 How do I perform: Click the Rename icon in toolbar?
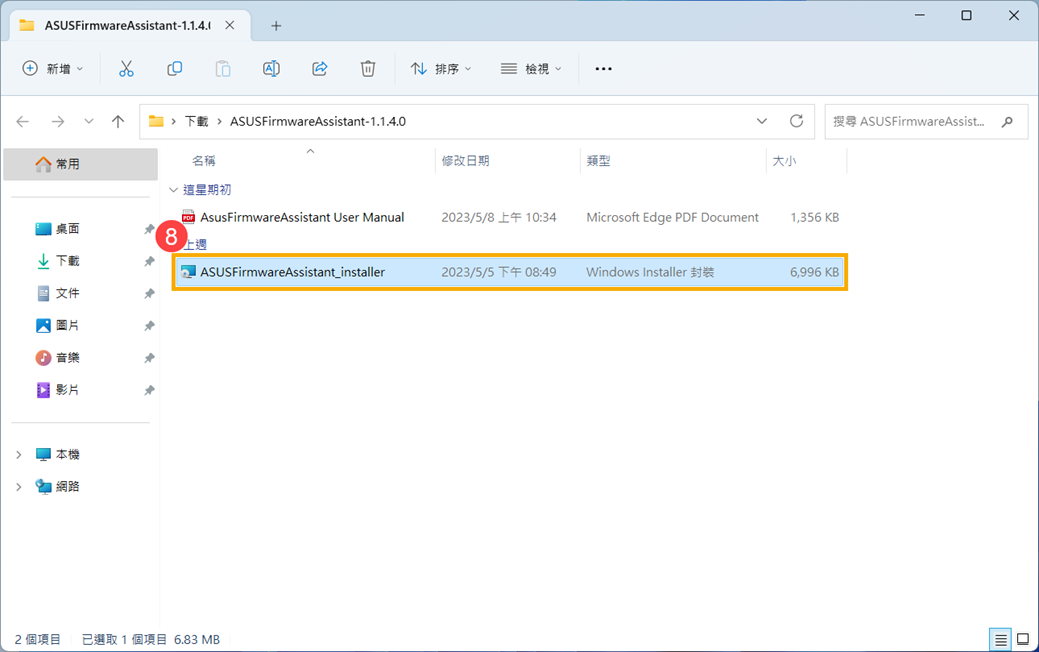pos(271,69)
